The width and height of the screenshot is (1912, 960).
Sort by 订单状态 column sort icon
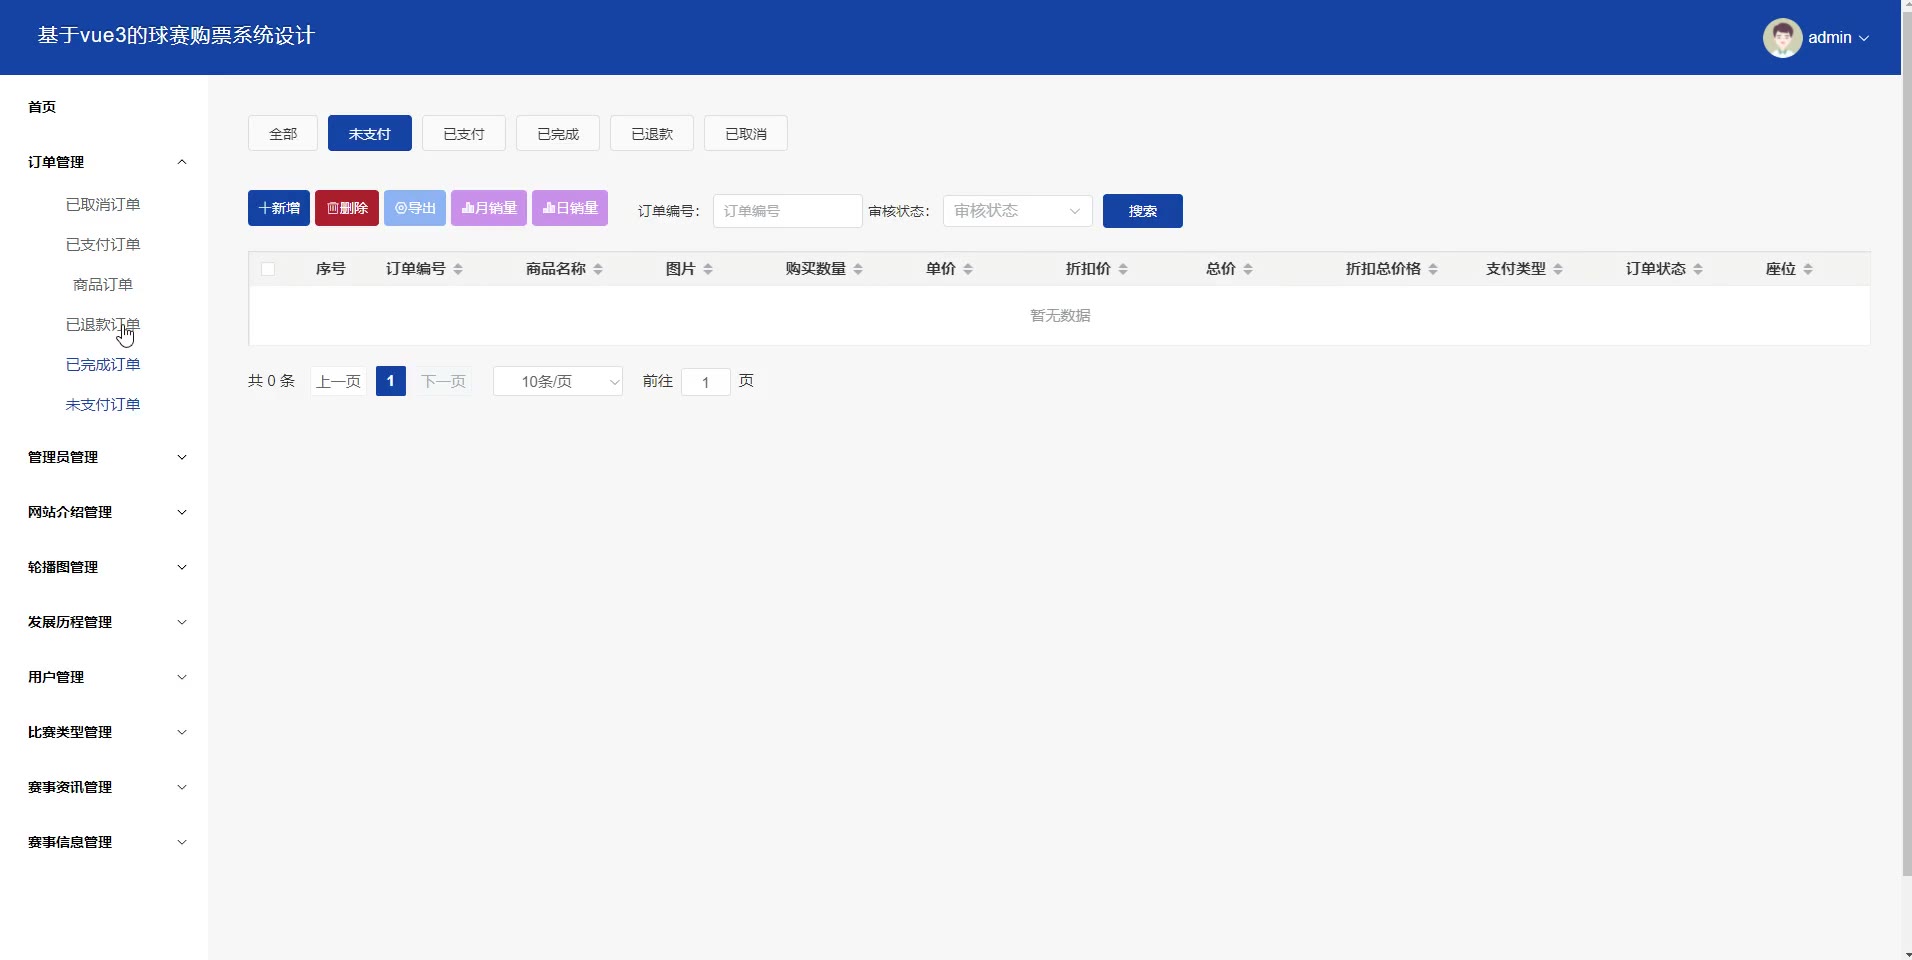(1698, 269)
